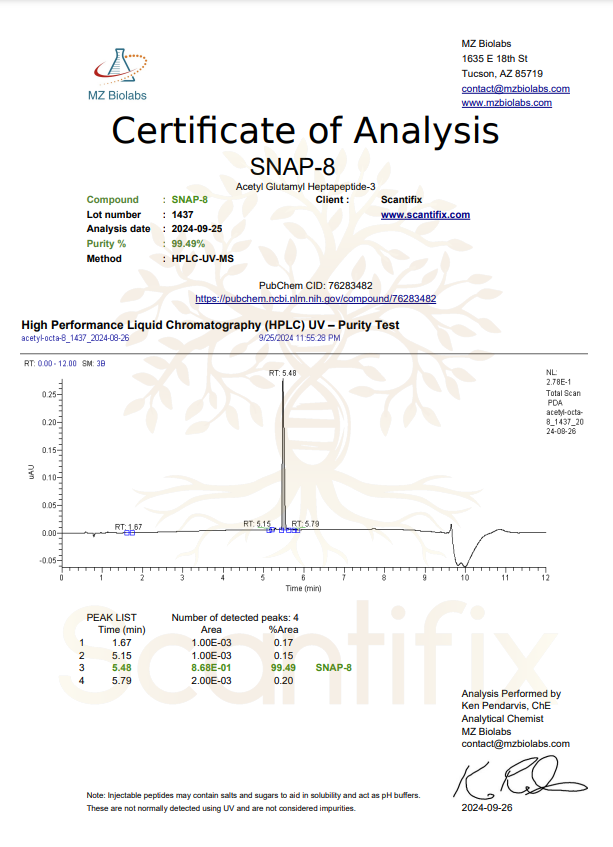Select the text Acetyl Glutamyl Heptapeptide-3
Viewport: 613px width, 847px height.
(305, 186)
